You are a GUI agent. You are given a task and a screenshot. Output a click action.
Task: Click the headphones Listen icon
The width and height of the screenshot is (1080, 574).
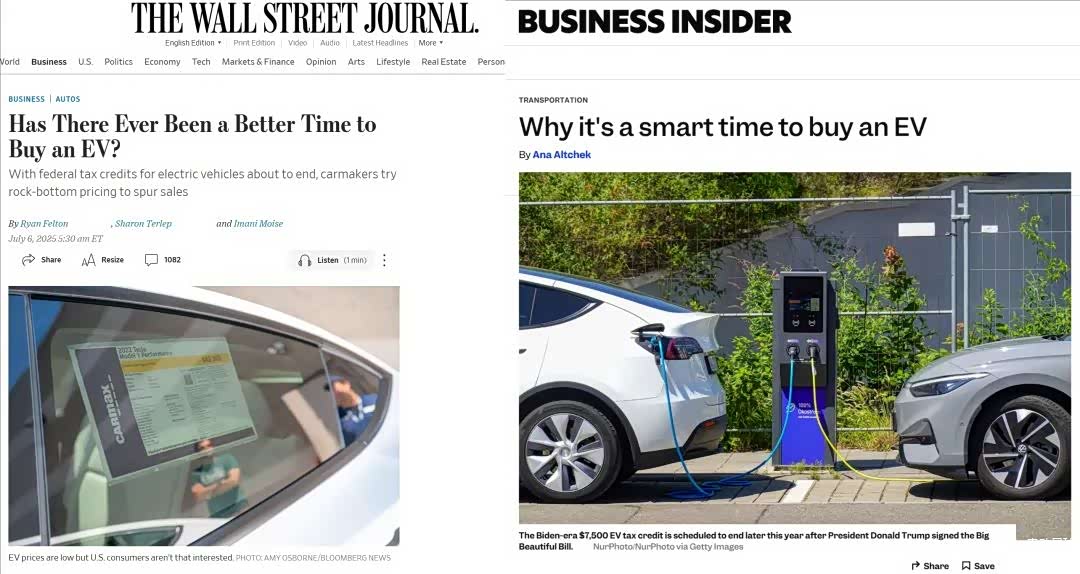coord(304,260)
